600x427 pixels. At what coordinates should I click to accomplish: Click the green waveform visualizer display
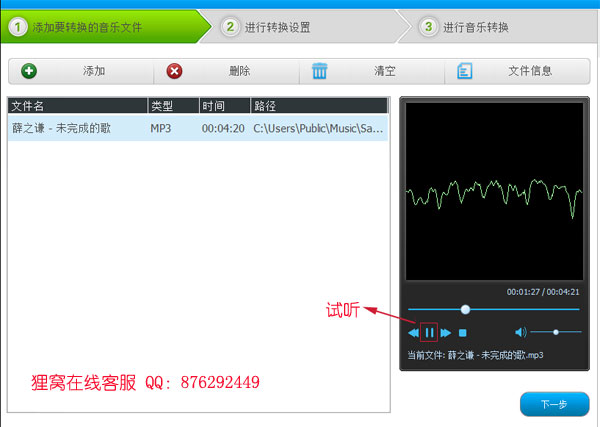coord(494,191)
